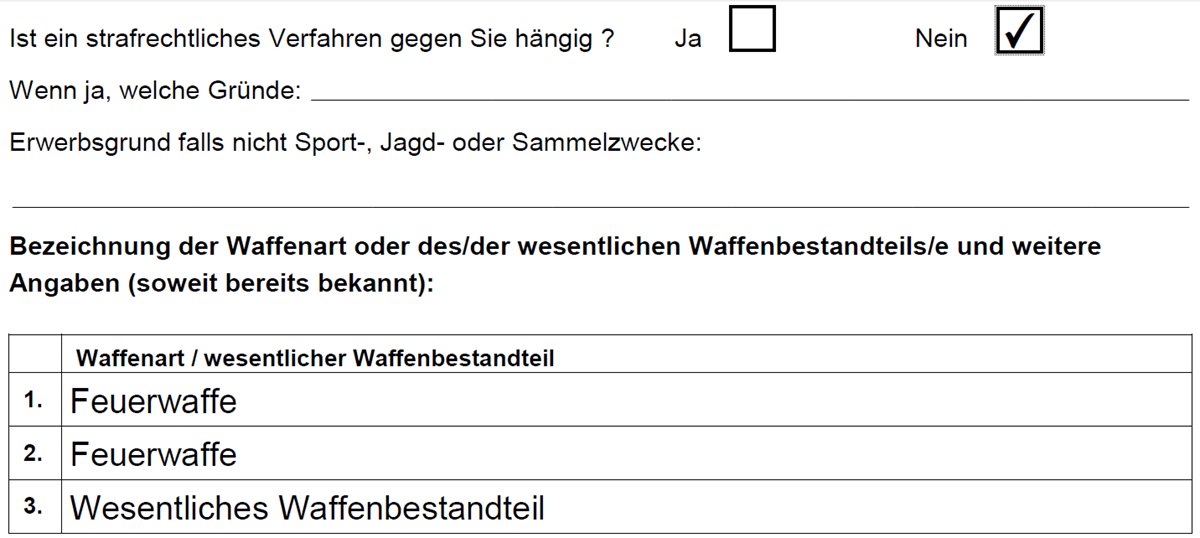Click the 'Wenn ja, welche Gründe:' label

pyautogui.click(x=155, y=91)
